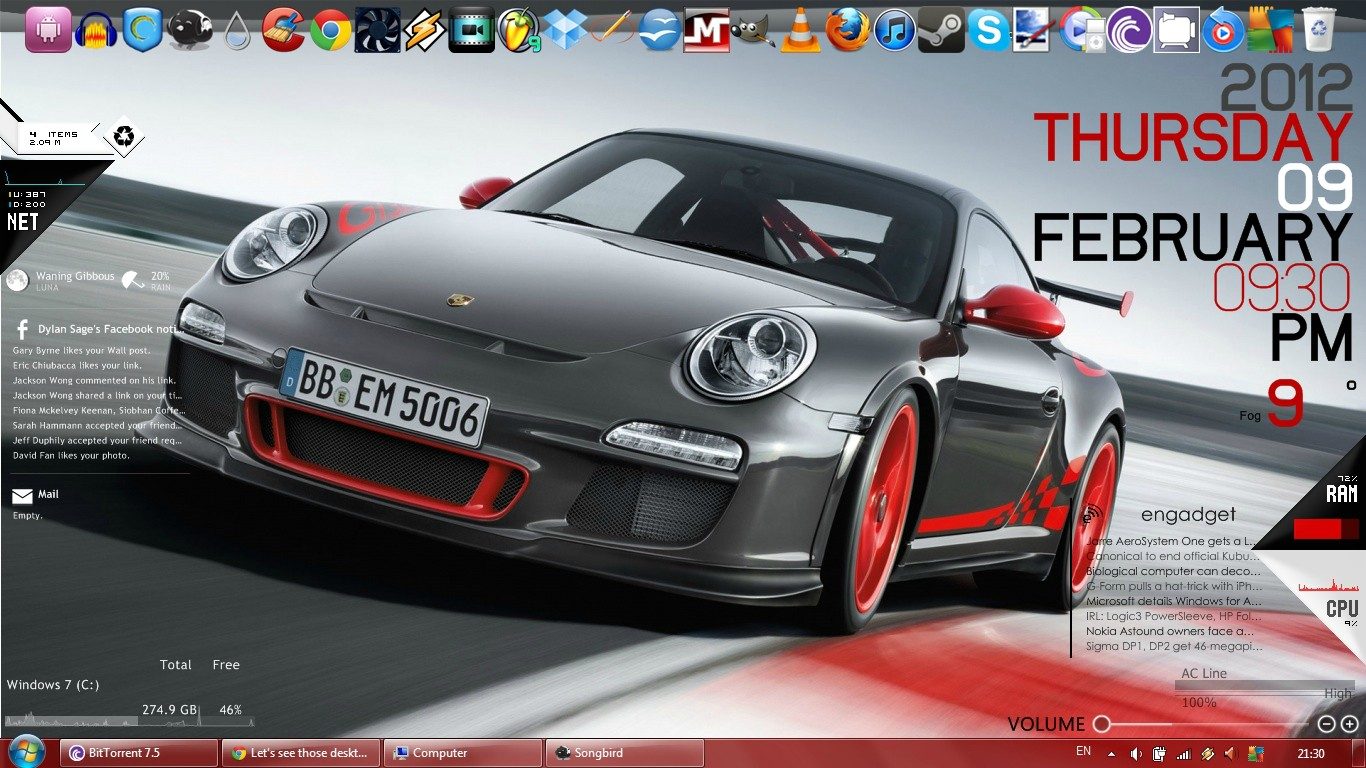Image resolution: width=1366 pixels, height=768 pixels.
Task: Launch the blue replay media player icon
Action: click(1223, 30)
